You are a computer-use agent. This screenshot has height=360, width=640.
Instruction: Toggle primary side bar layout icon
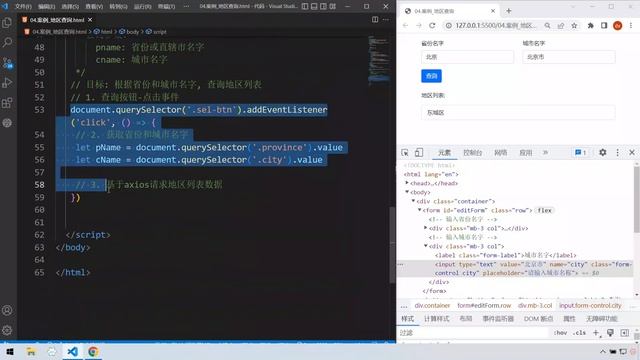305,6
